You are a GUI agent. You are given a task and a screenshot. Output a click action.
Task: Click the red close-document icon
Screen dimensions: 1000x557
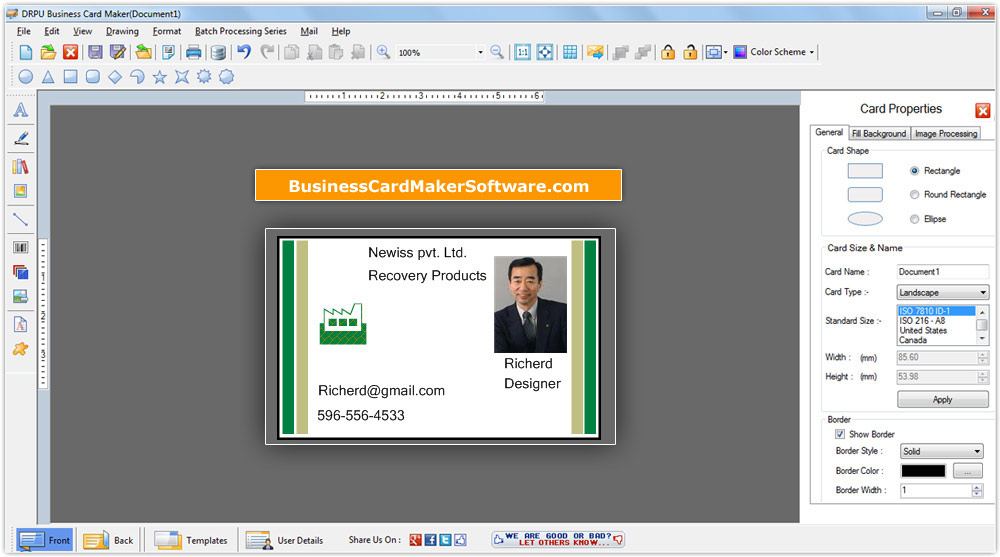pos(70,52)
